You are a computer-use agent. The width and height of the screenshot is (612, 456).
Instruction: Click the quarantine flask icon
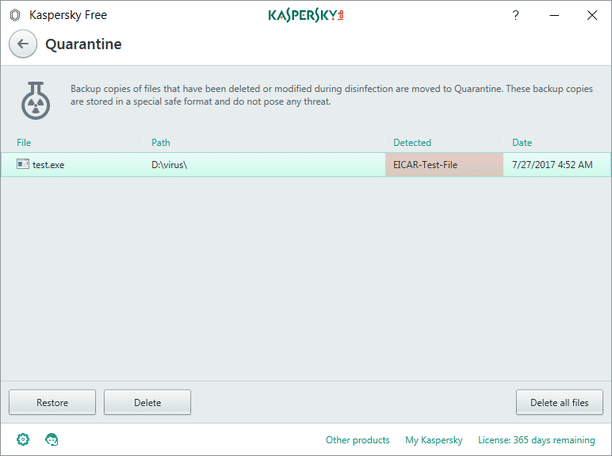point(36,101)
